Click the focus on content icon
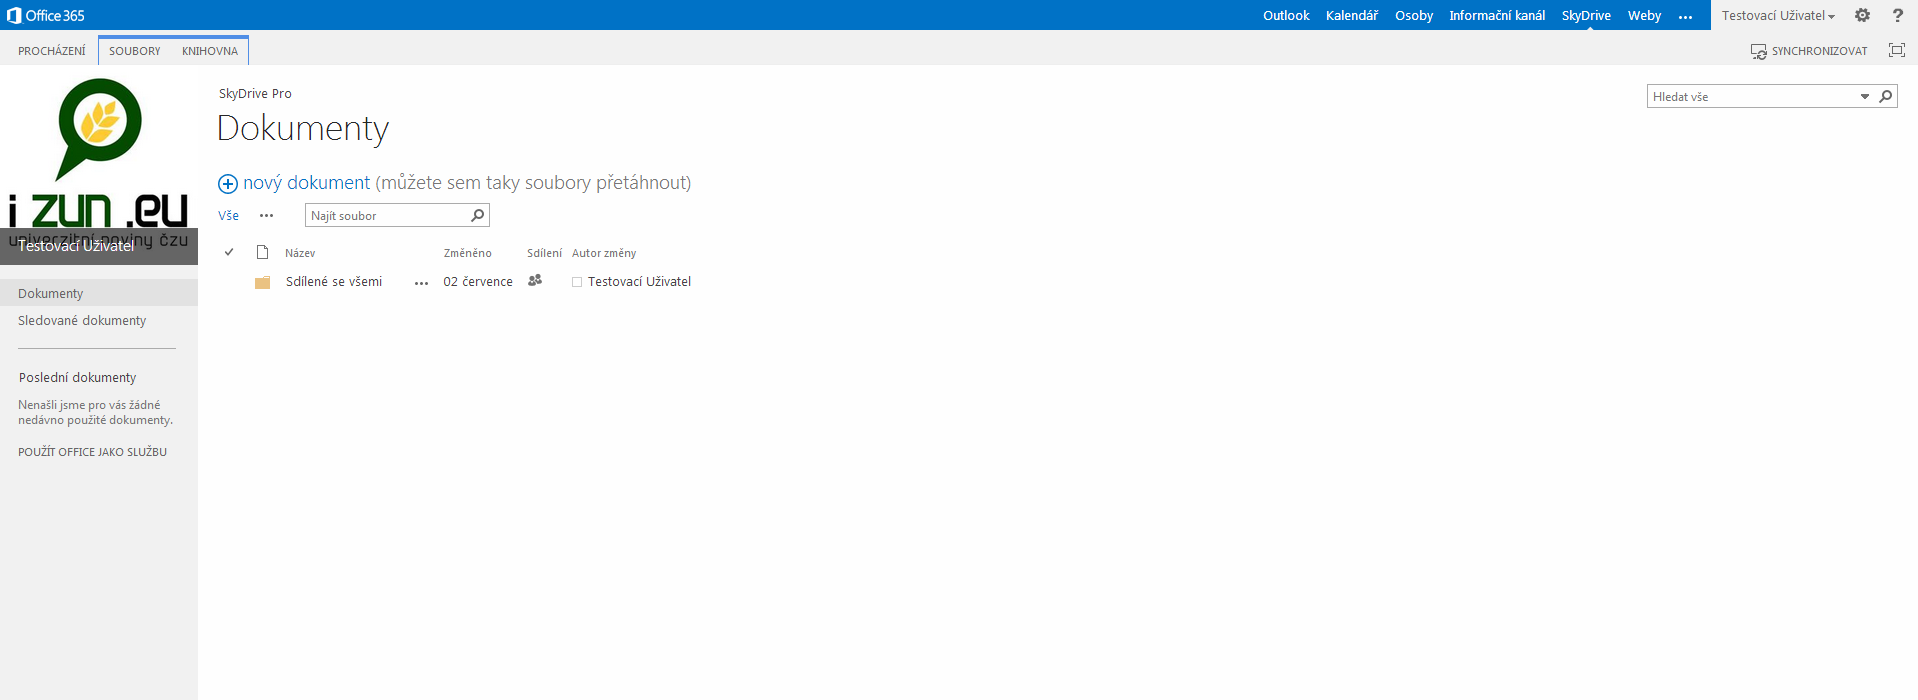Viewport: 1918px width, 700px height. (1896, 50)
